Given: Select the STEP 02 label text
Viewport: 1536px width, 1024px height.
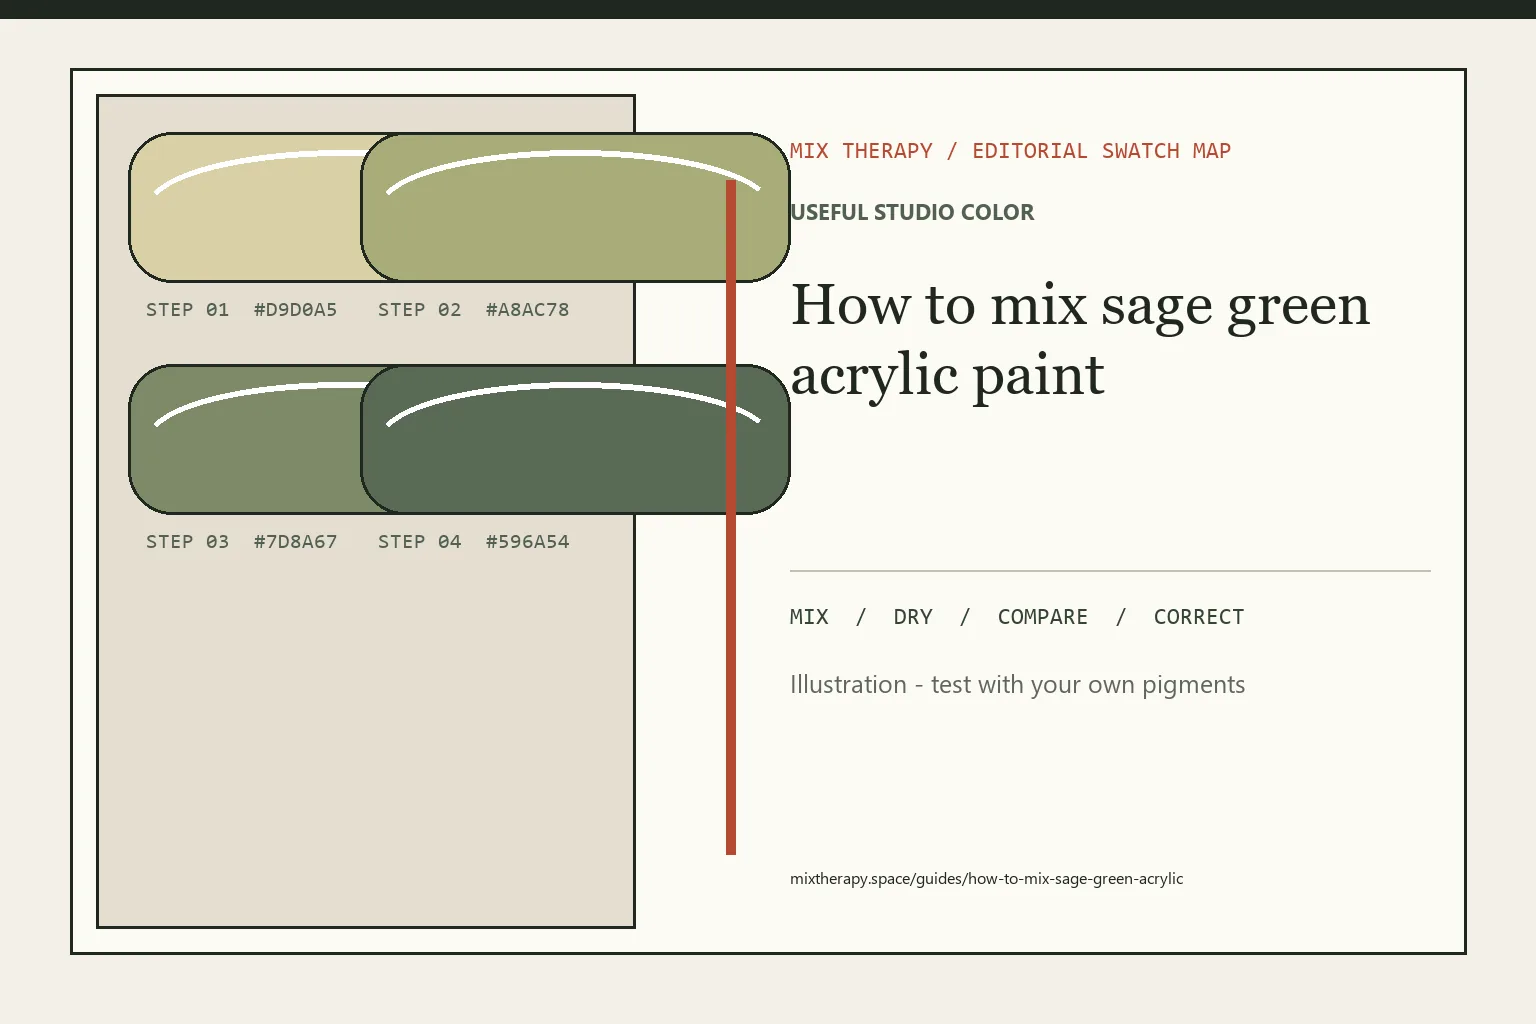Looking at the screenshot, I should click(419, 310).
